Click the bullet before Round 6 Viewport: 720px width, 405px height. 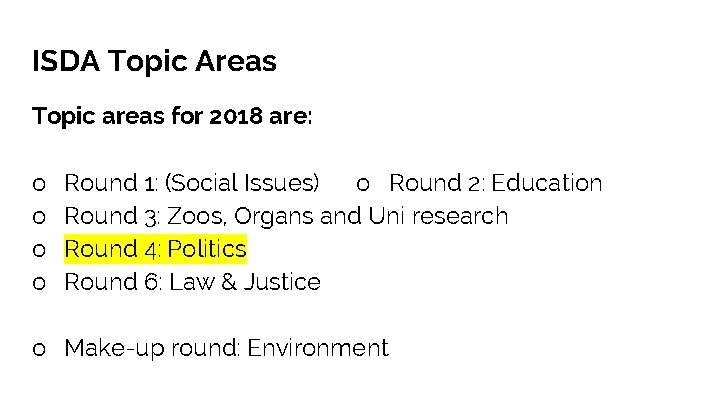(x=39, y=283)
